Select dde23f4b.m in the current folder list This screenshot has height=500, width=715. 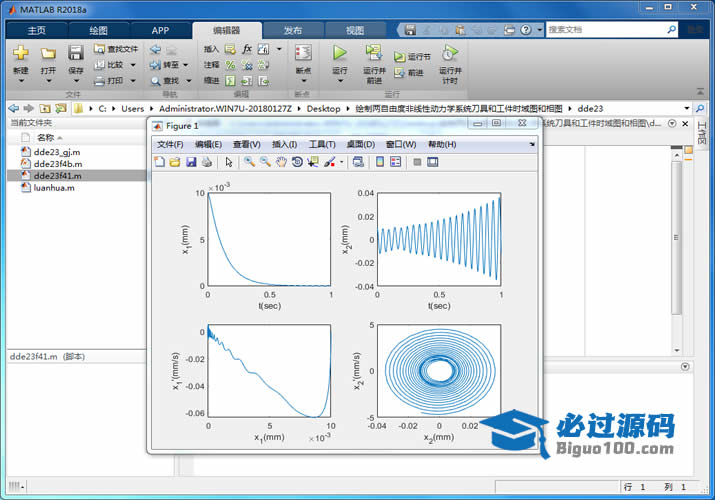pos(57,163)
